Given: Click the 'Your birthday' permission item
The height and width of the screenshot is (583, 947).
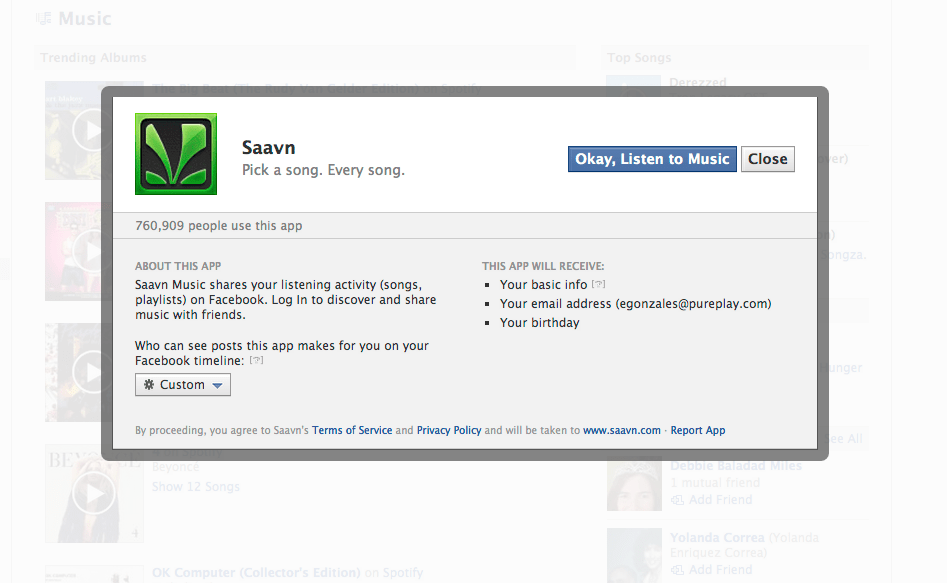Looking at the screenshot, I should (539, 323).
